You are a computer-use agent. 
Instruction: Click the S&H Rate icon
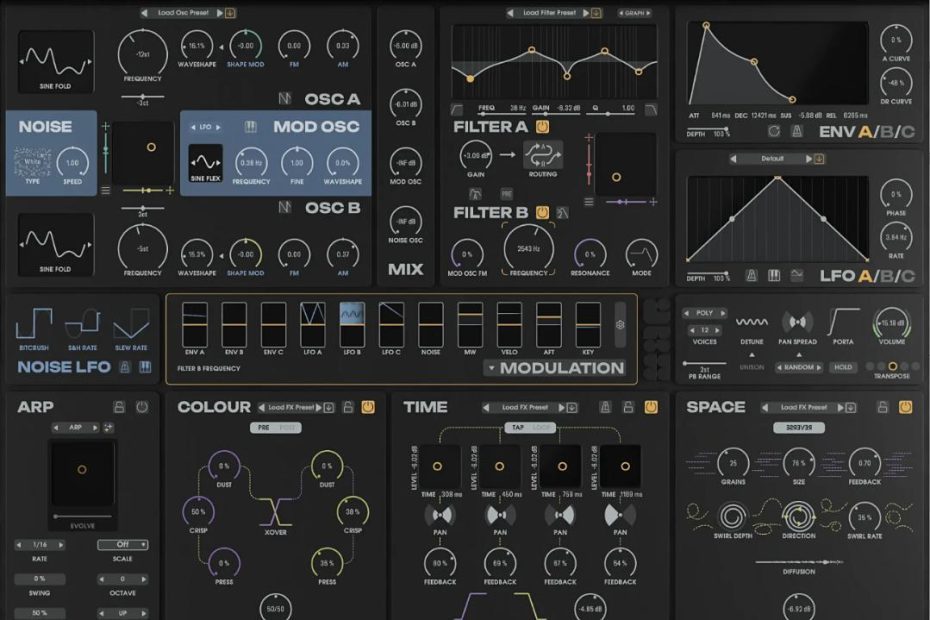pyautogui.click(x=82, y=325)
